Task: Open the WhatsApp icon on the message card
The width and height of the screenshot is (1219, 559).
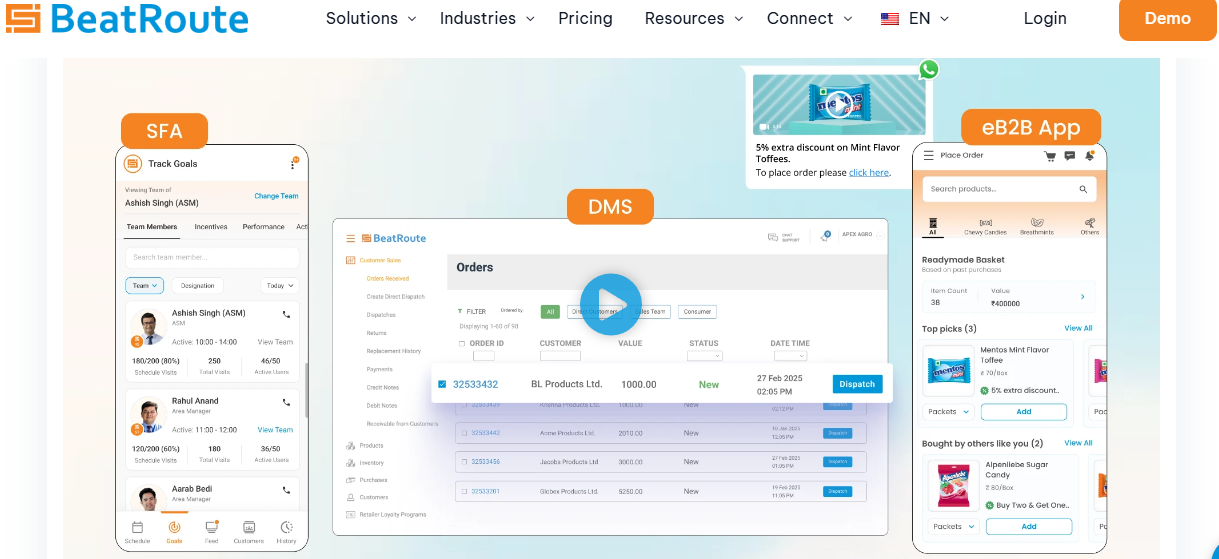Action: pos(929,69)
